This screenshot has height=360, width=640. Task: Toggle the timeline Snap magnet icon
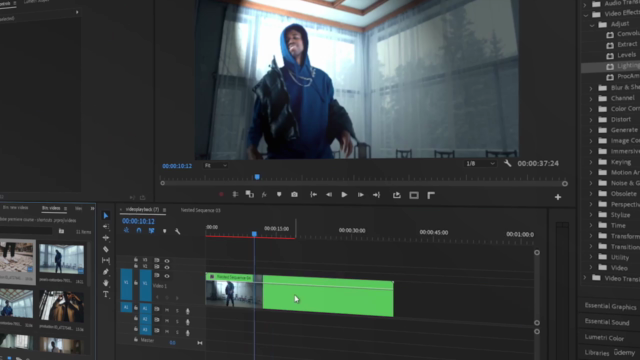tap(139, 231)
